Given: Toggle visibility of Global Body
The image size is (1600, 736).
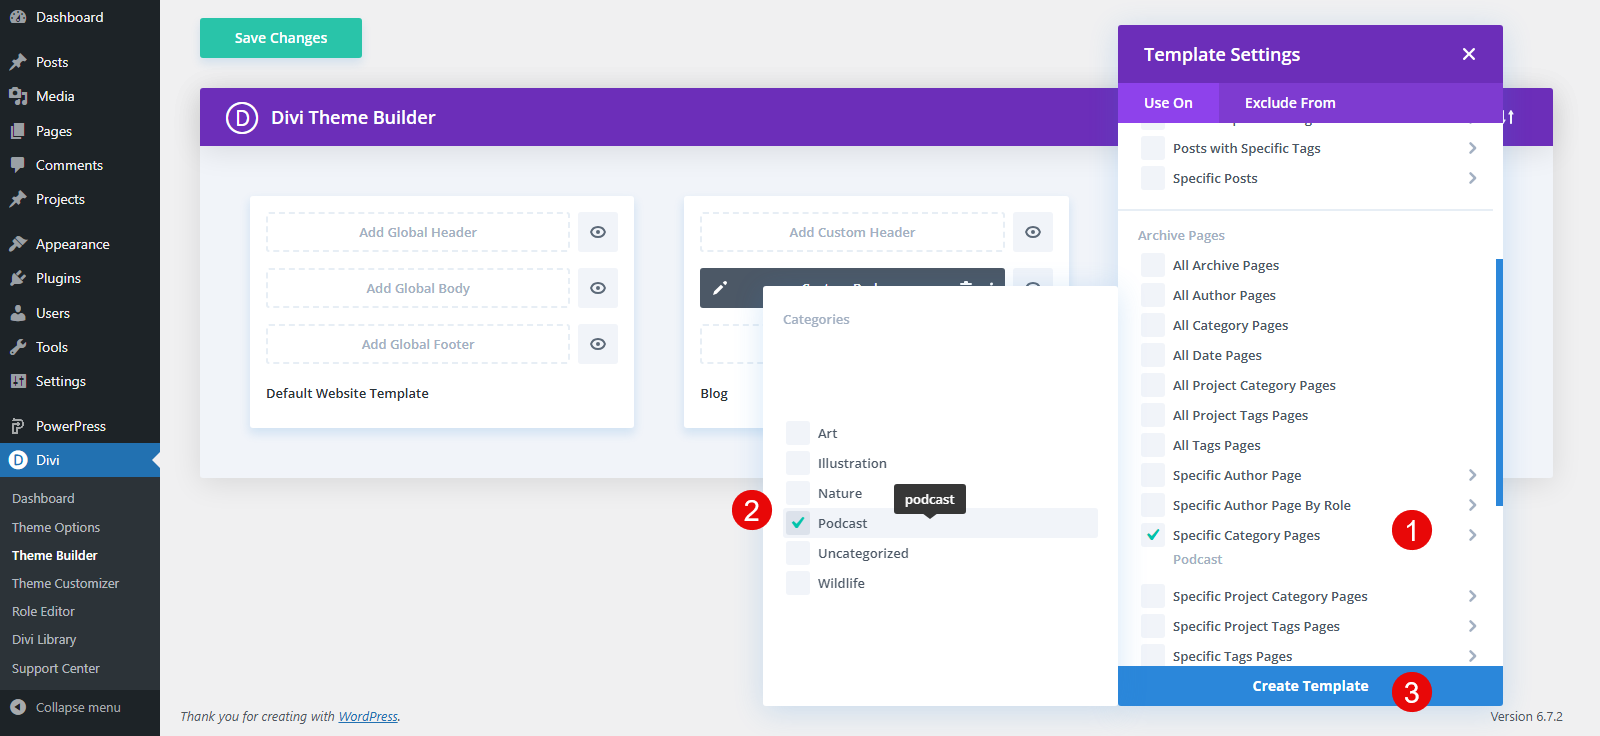Looking at the screenshot, I should 598,288.
